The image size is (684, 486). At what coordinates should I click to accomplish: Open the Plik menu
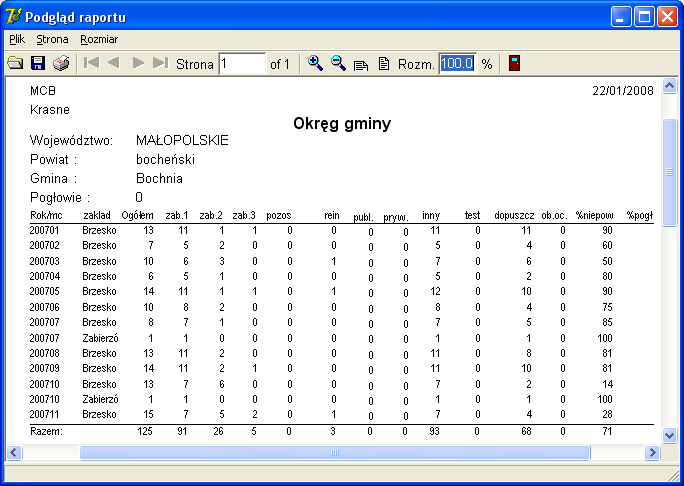(x=17, y=39)
